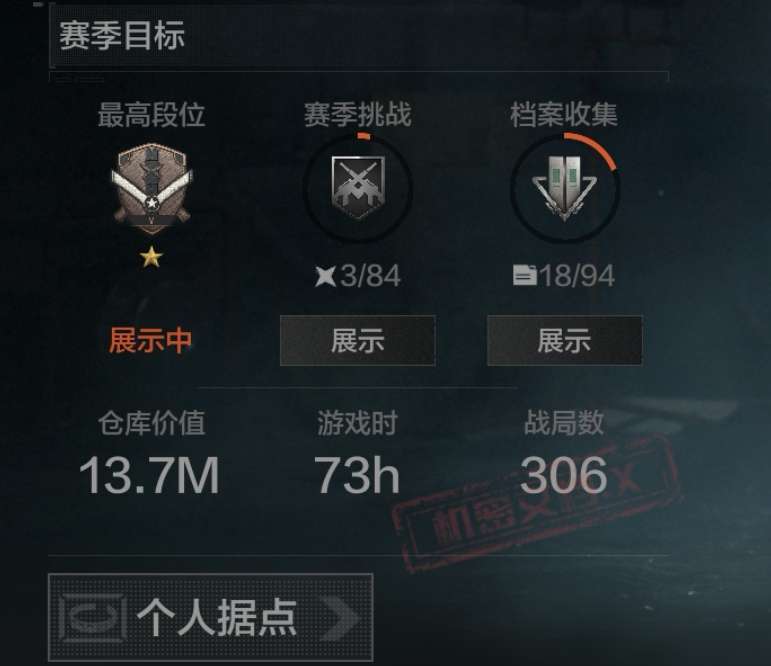This screenshot has width=771, height=666.
Task: Click the highest rank shield badge
Action: click(151, 188)
